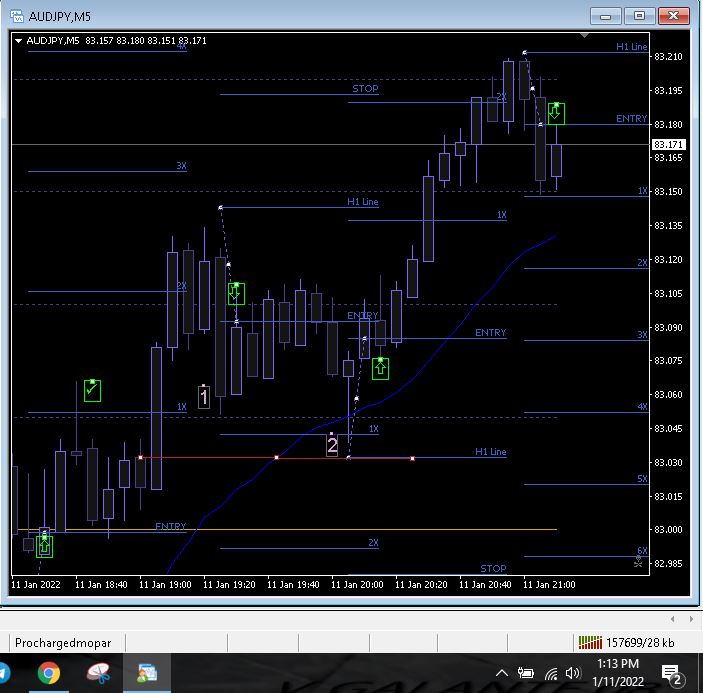
Task: Click the H1 Line label near 83.150
Action: tap(363, 202)
